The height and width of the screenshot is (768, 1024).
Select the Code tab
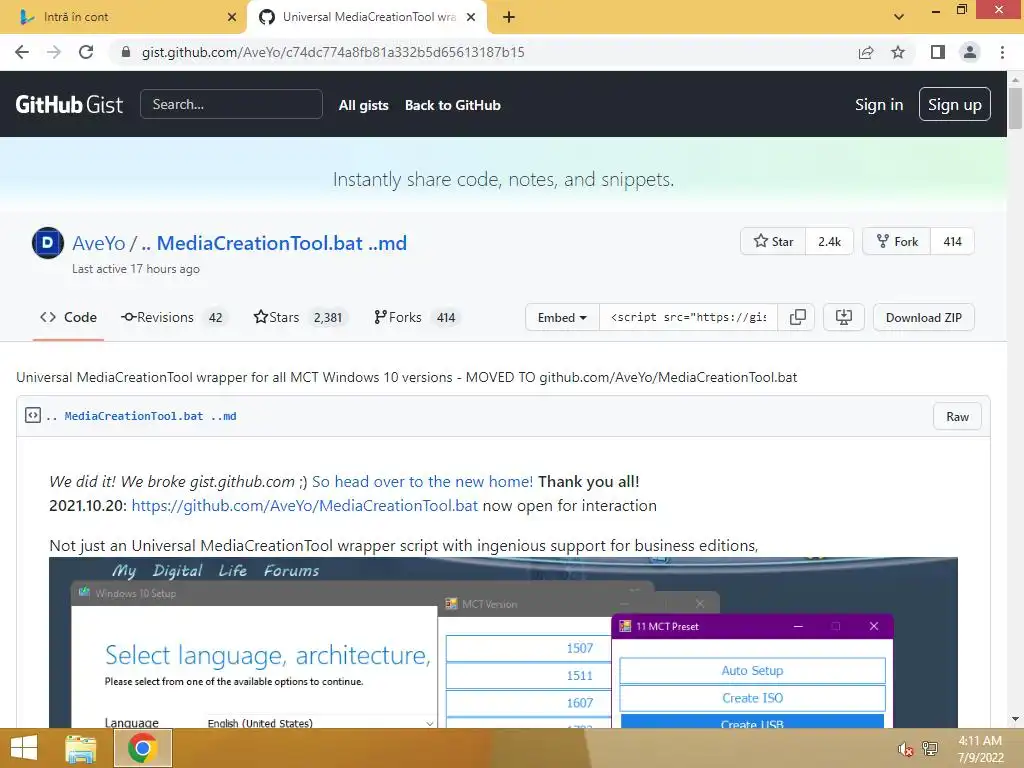69,317
